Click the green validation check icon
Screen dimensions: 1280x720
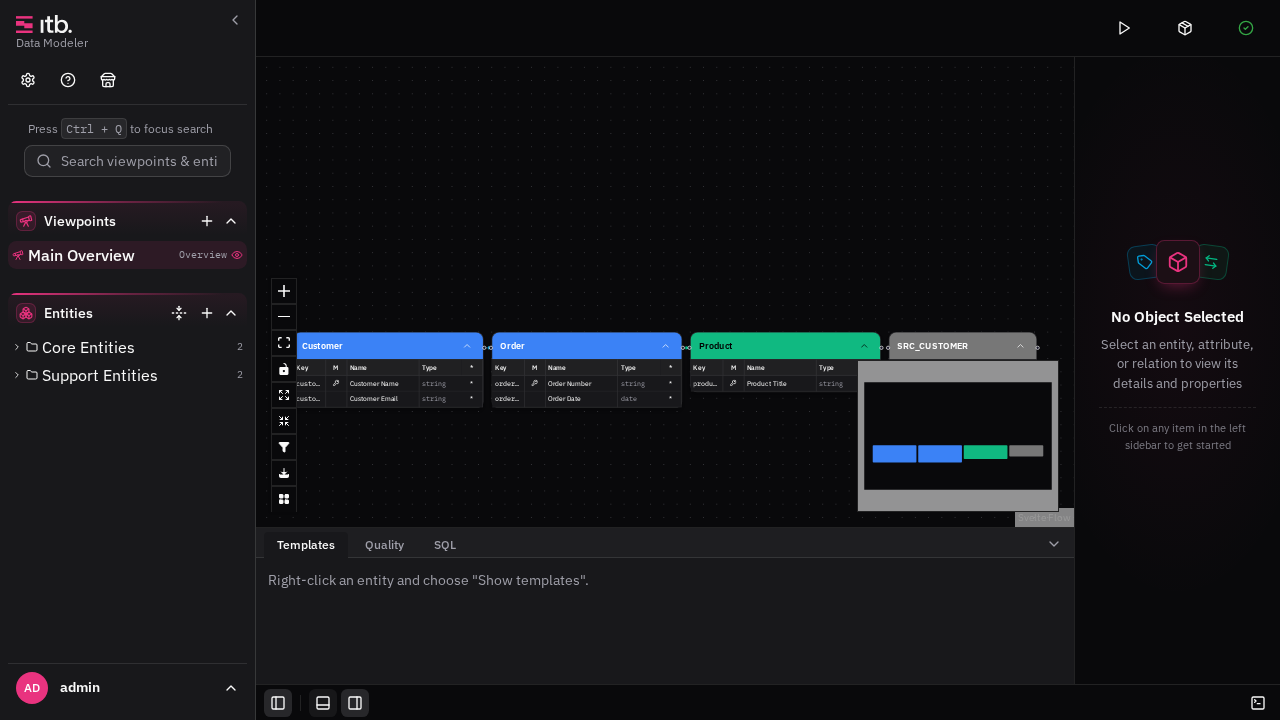[x=1246, y=28]
